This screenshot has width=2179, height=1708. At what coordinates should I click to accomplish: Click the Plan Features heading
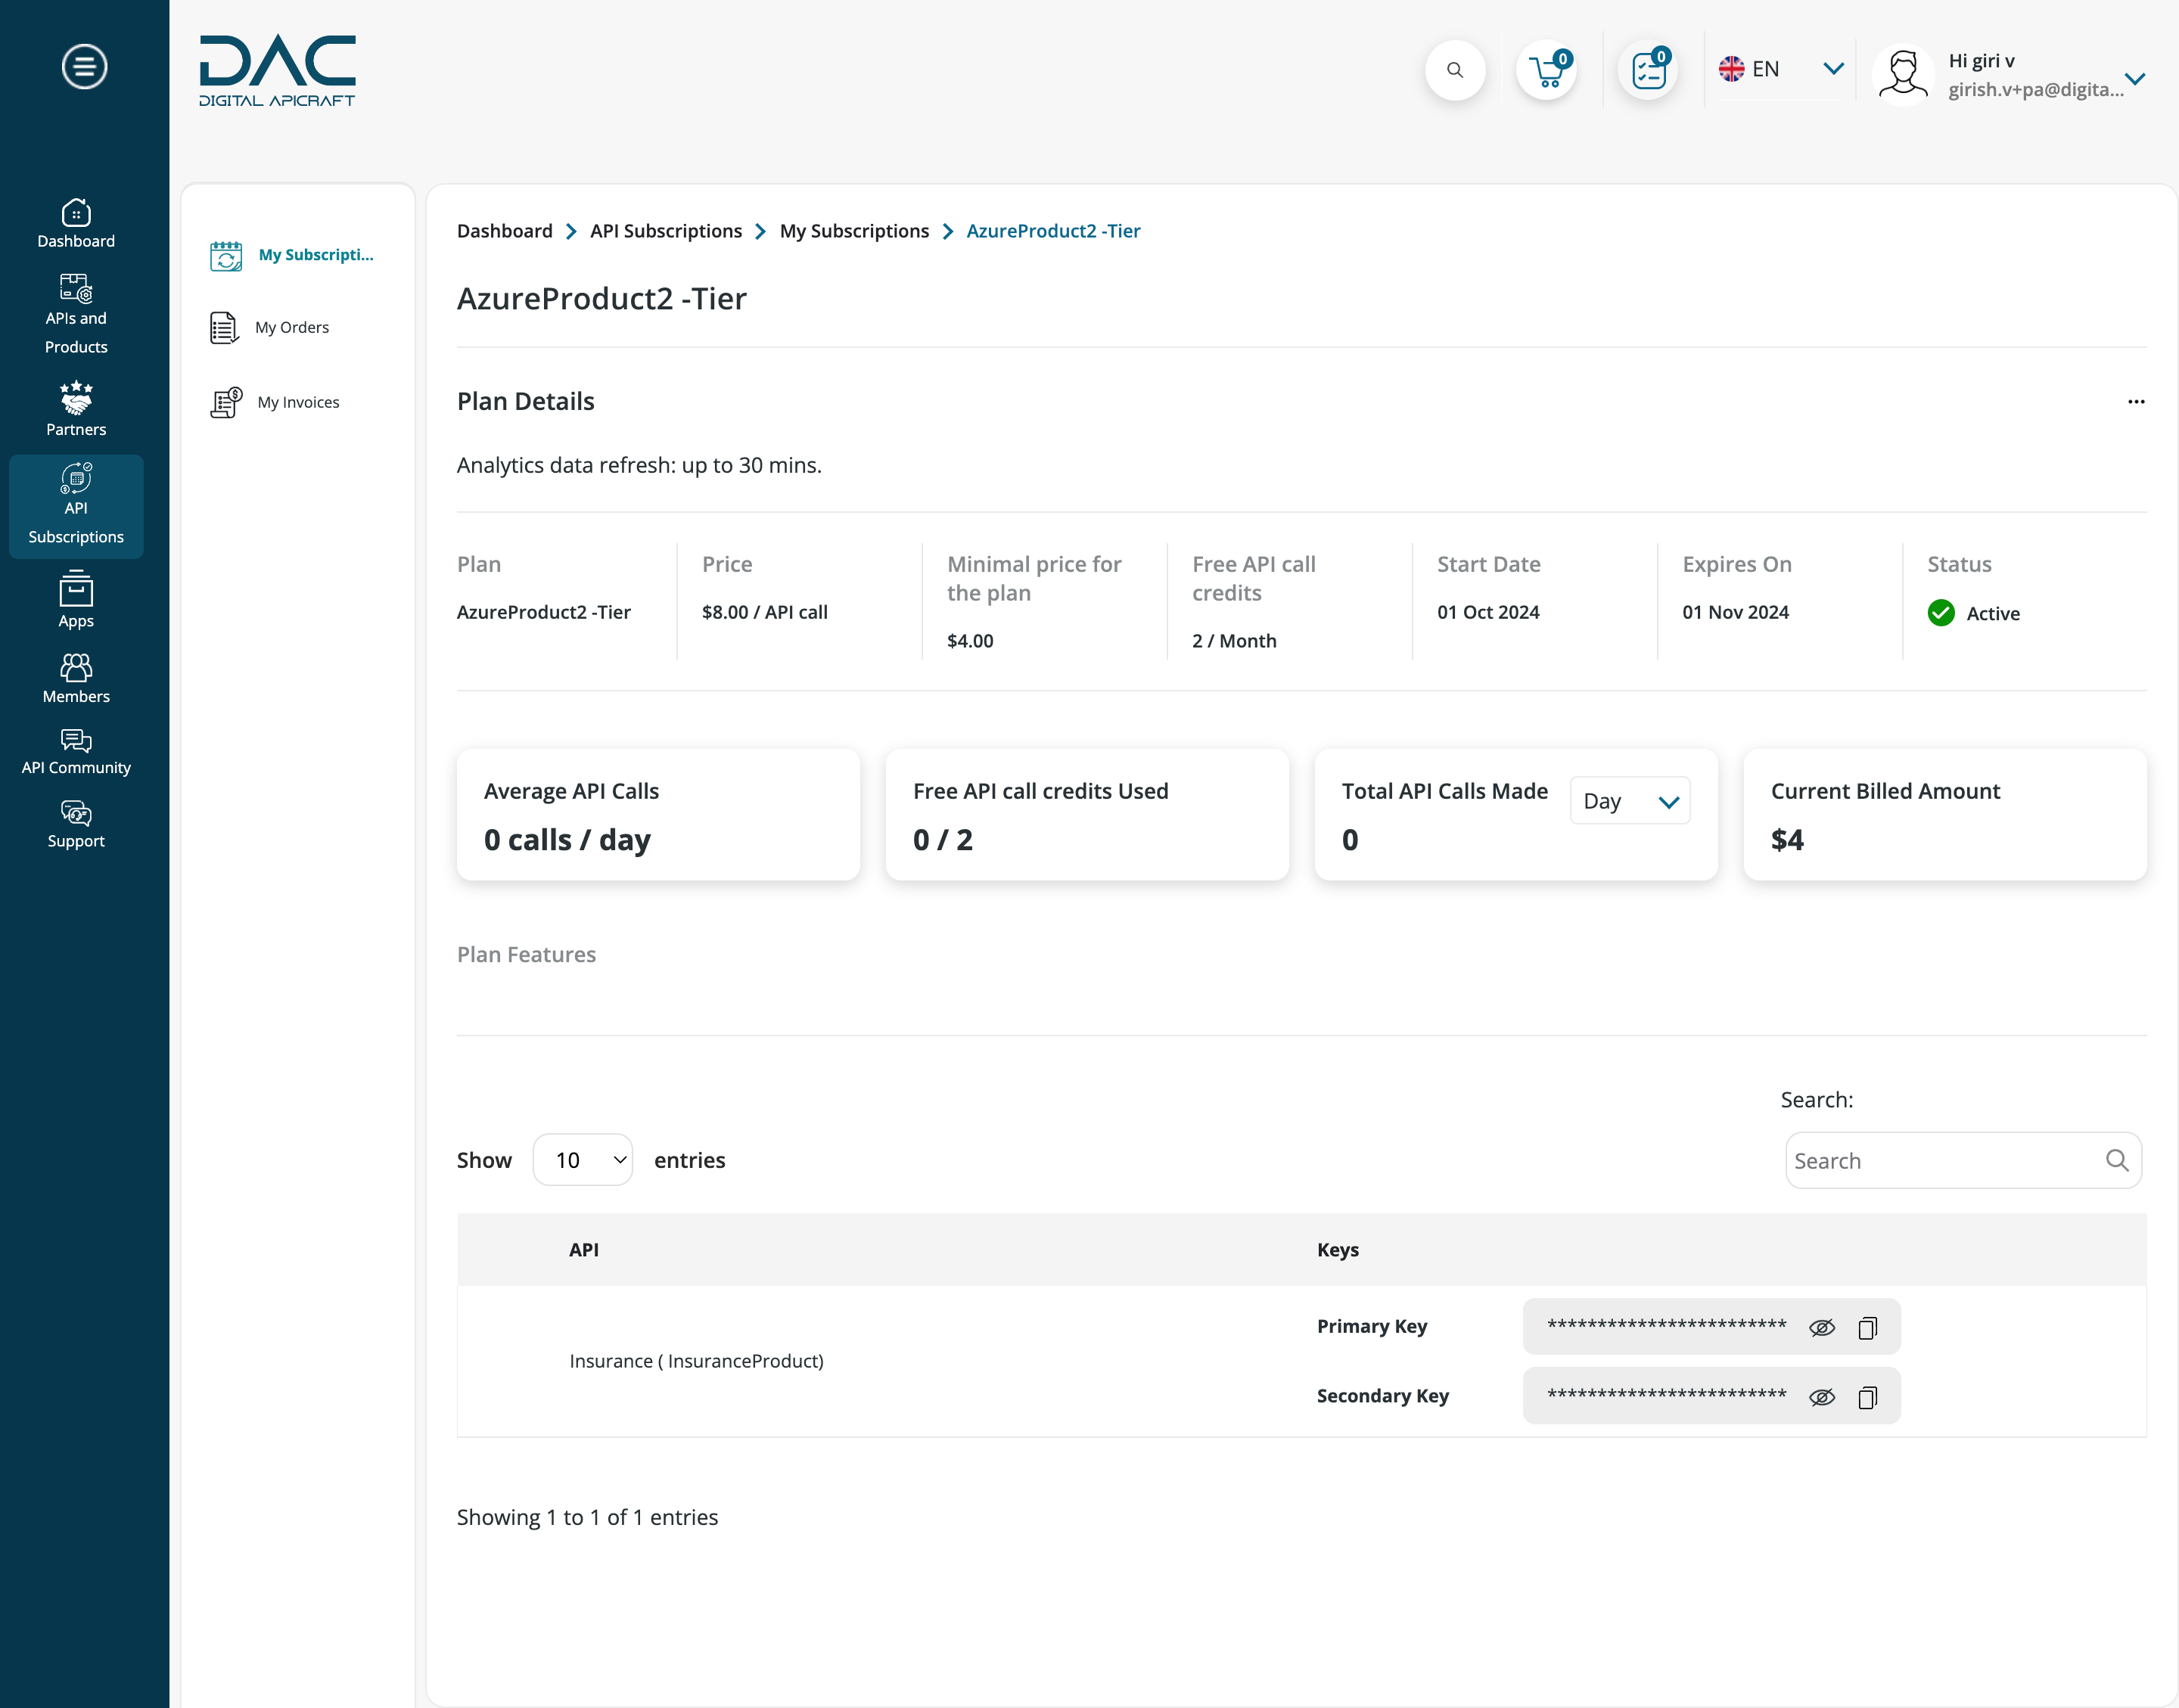[526, 955]
